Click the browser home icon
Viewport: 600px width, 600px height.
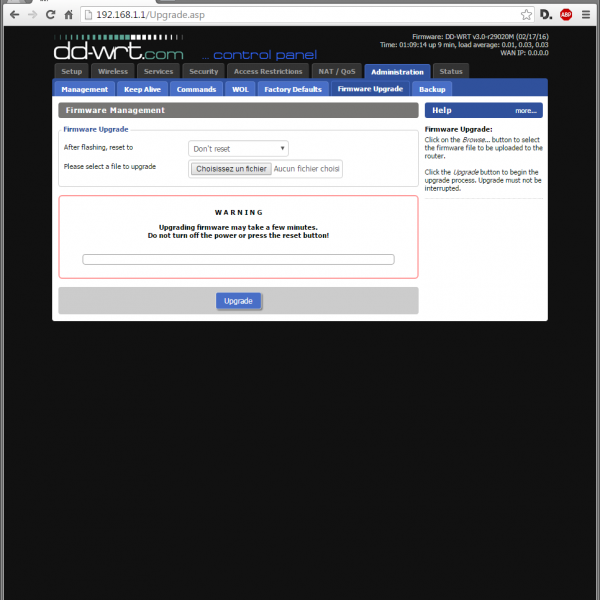(x=68, y=15)
